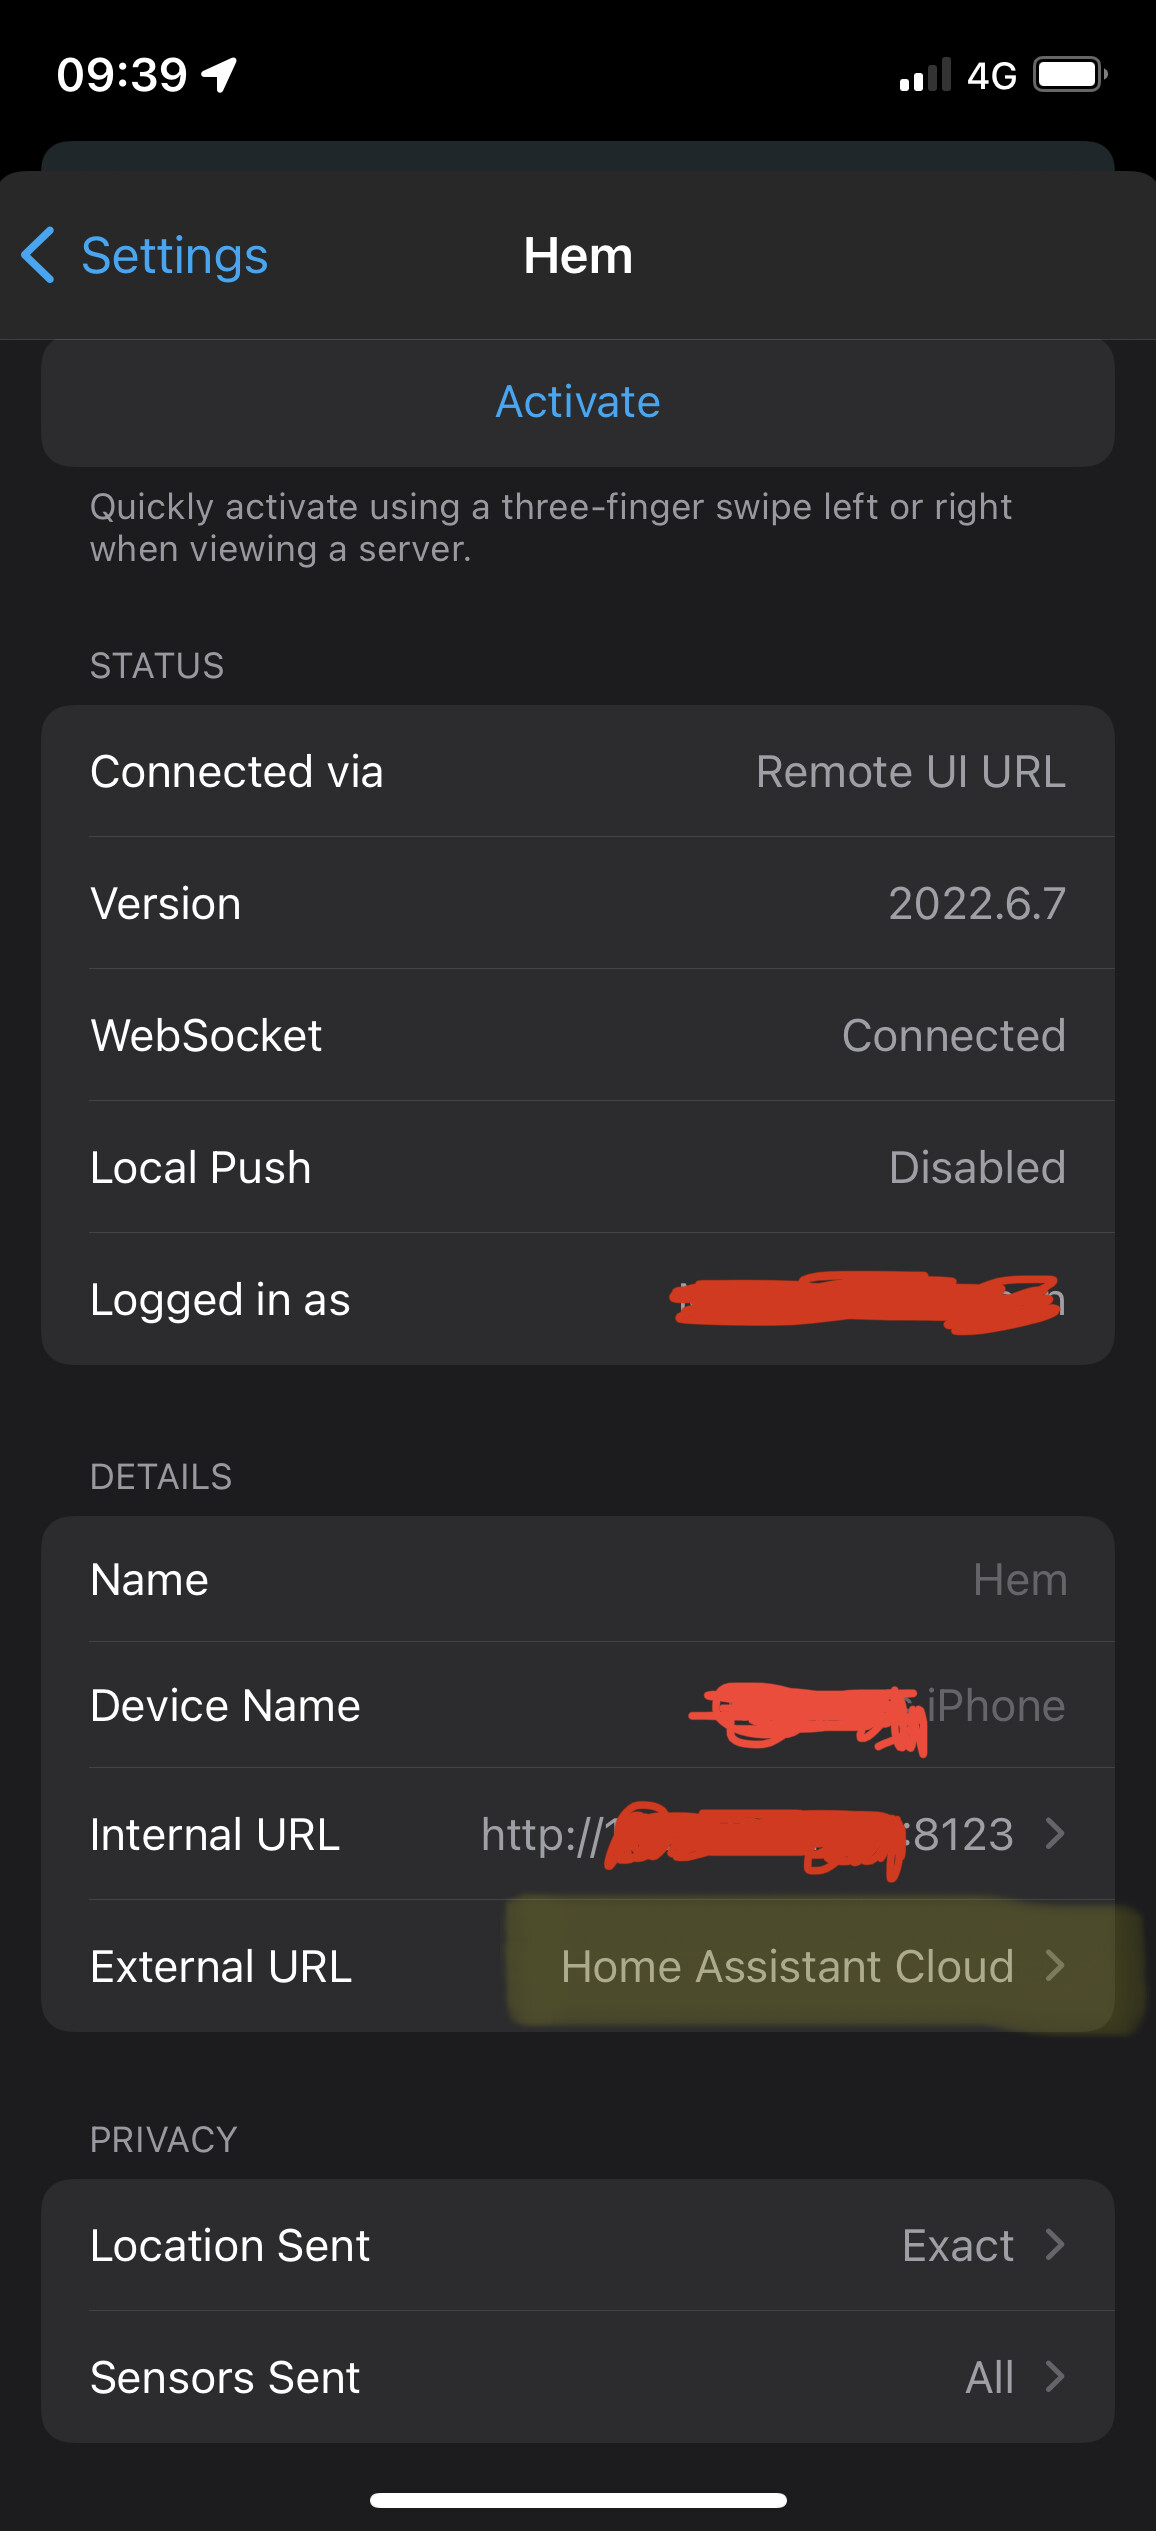Image resolution: width=1156 pixels, height=2531 pixels.
Task: Tap the cellular signal bars indicator
Action: [920, 75]
